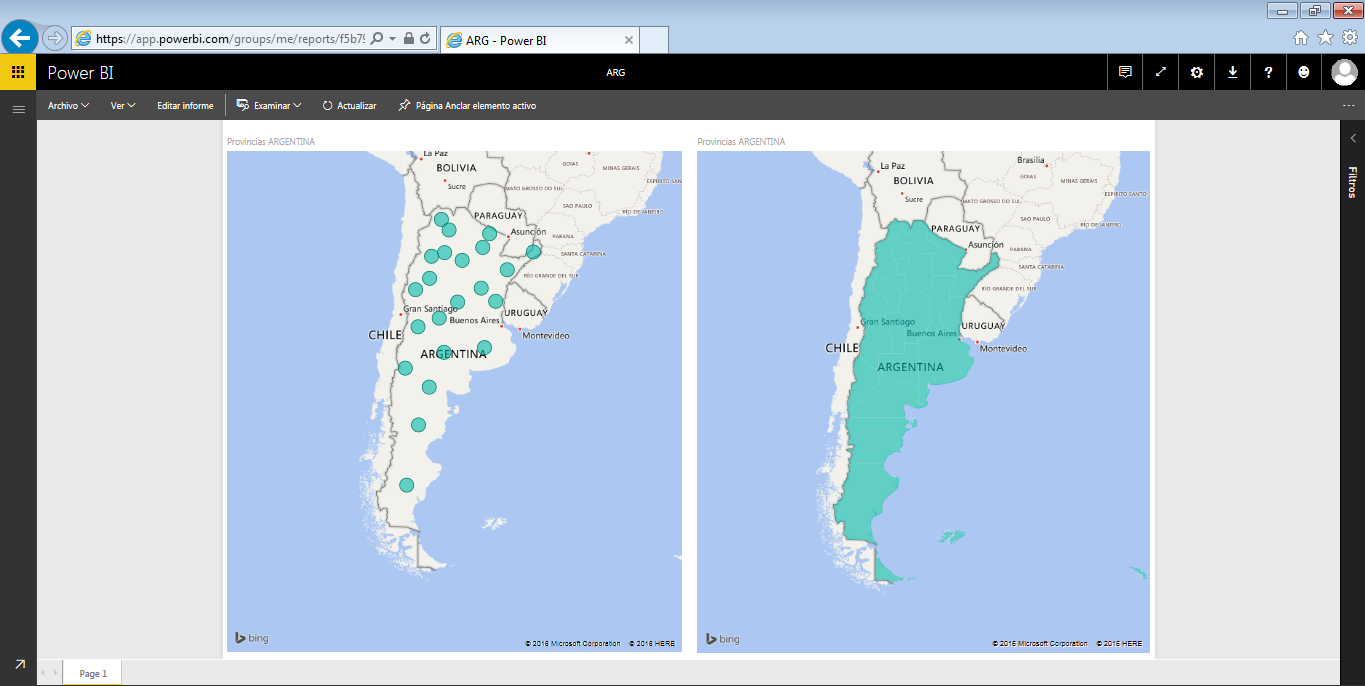Image resolution: width=1365 pixels, height=686 pixels.
Task: Open the Ver menu
Action: click(123, 105)
